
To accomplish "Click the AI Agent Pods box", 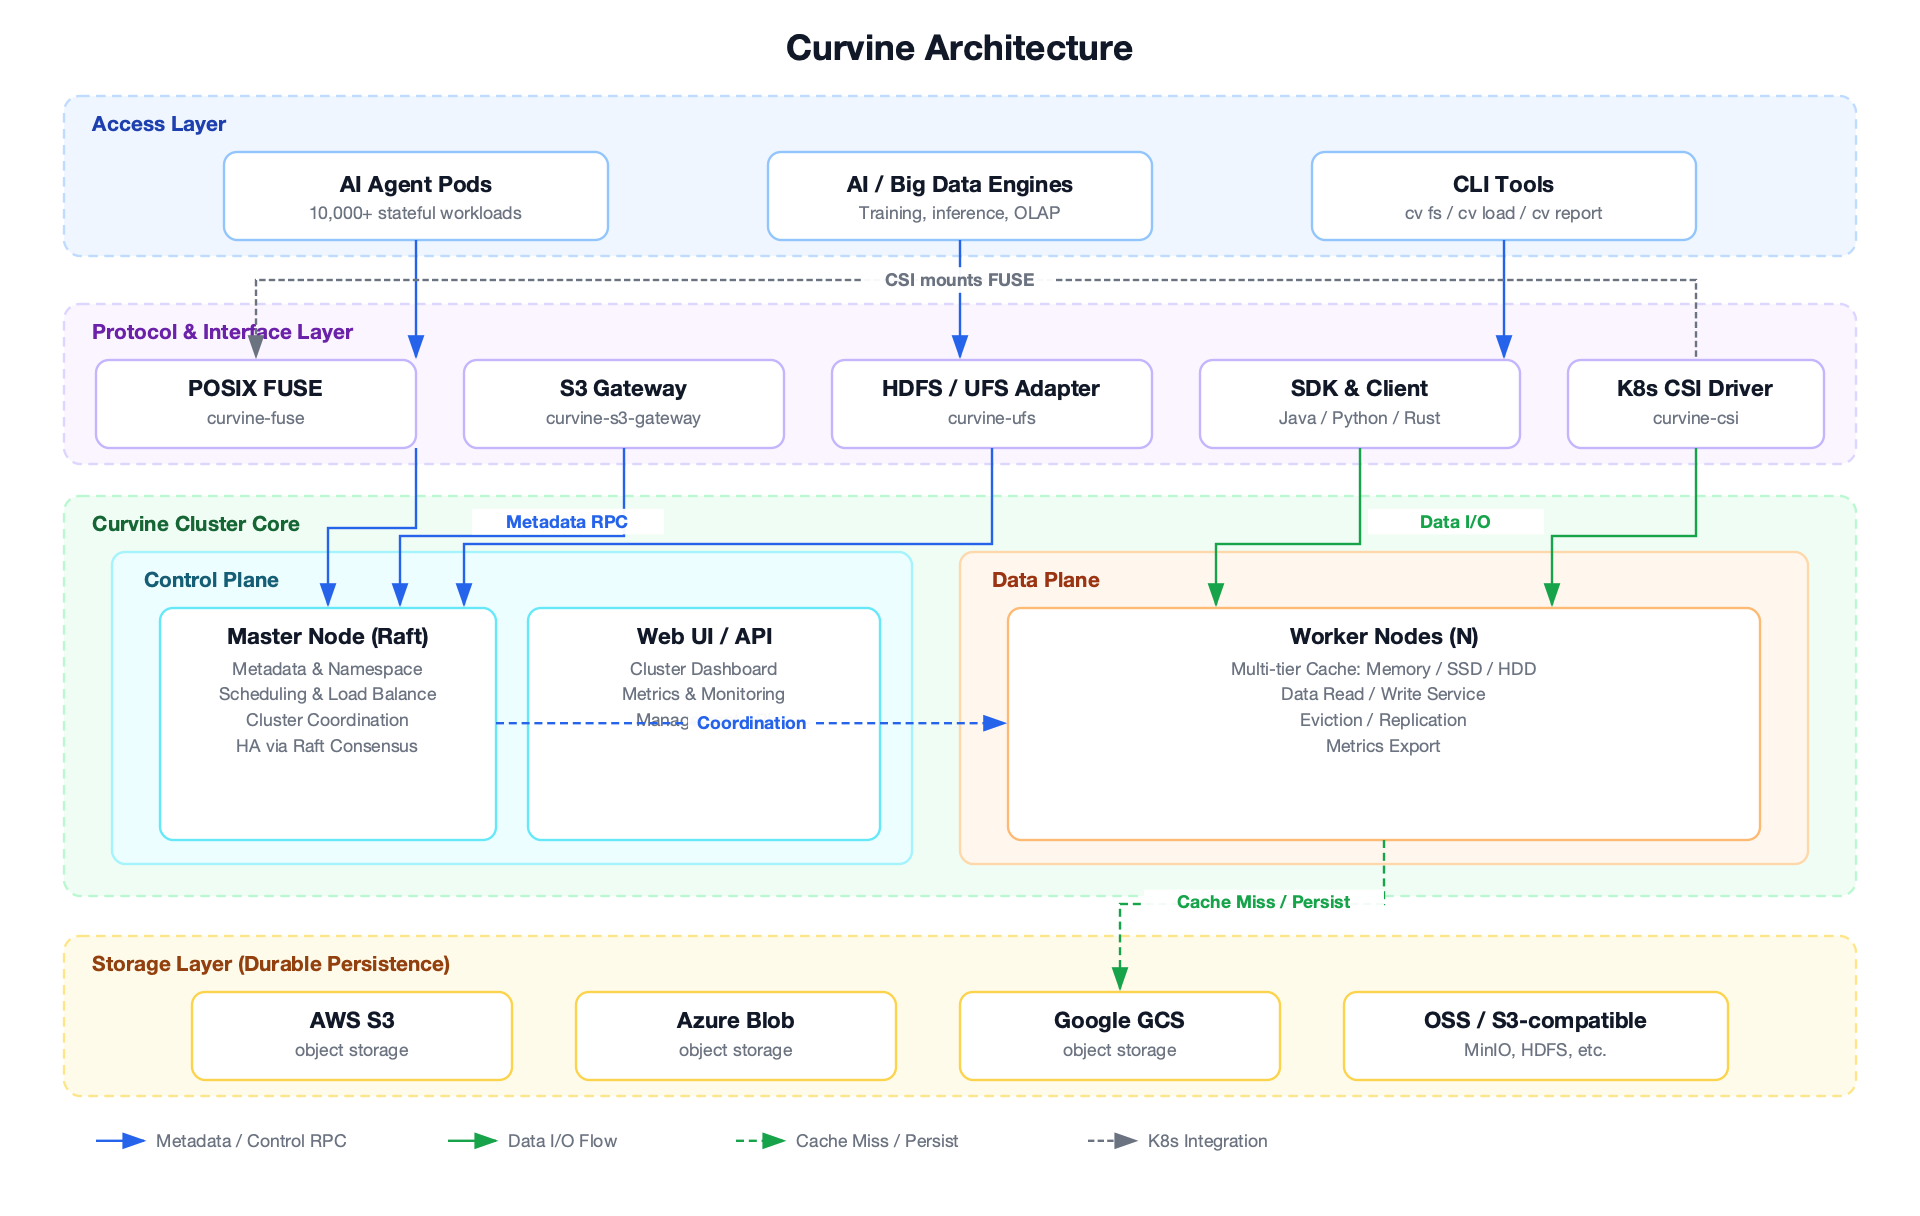I will point(416,196).
